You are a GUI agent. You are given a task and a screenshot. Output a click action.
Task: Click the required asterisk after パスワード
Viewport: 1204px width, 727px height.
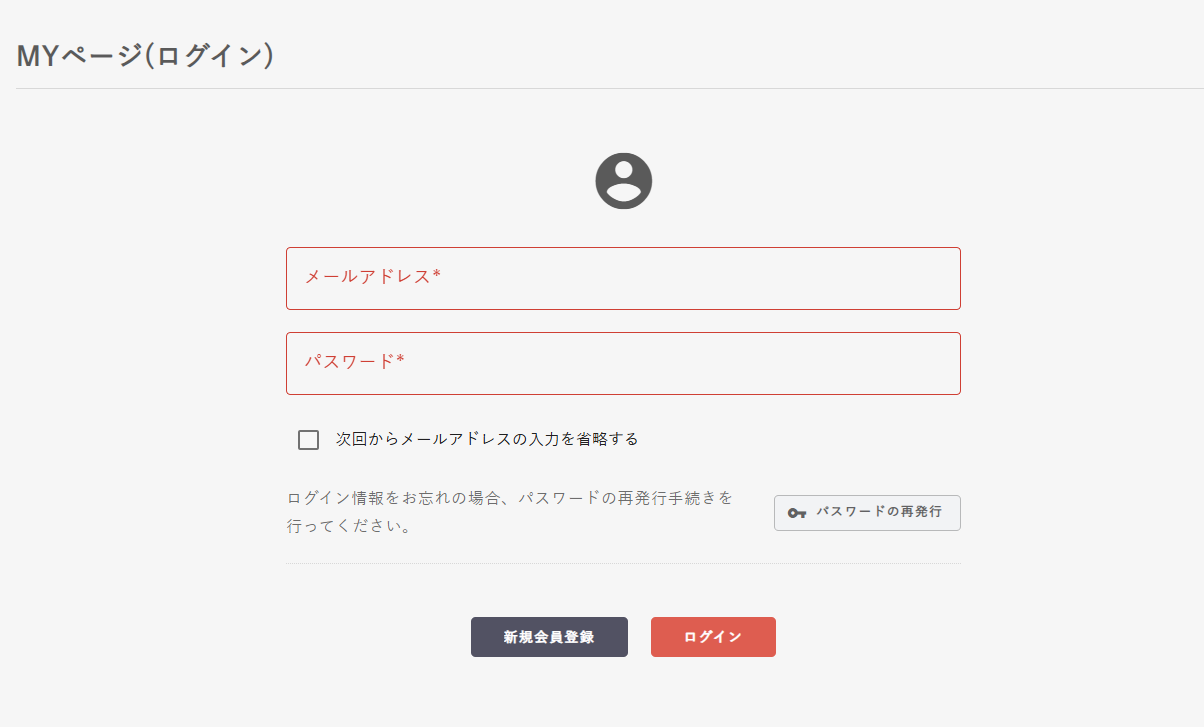401,360
